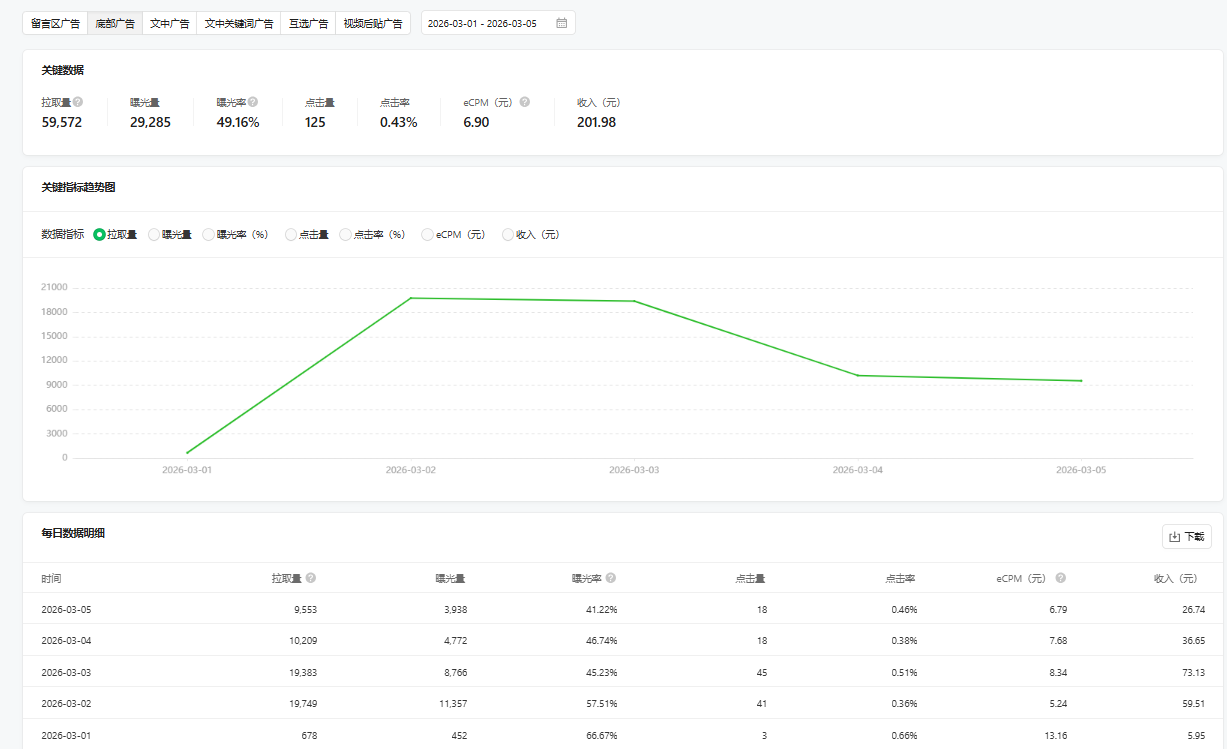Click help icon beside 拉取量 in table header
The width and height of the screenshot is (1227, 749).
[311, 578]
